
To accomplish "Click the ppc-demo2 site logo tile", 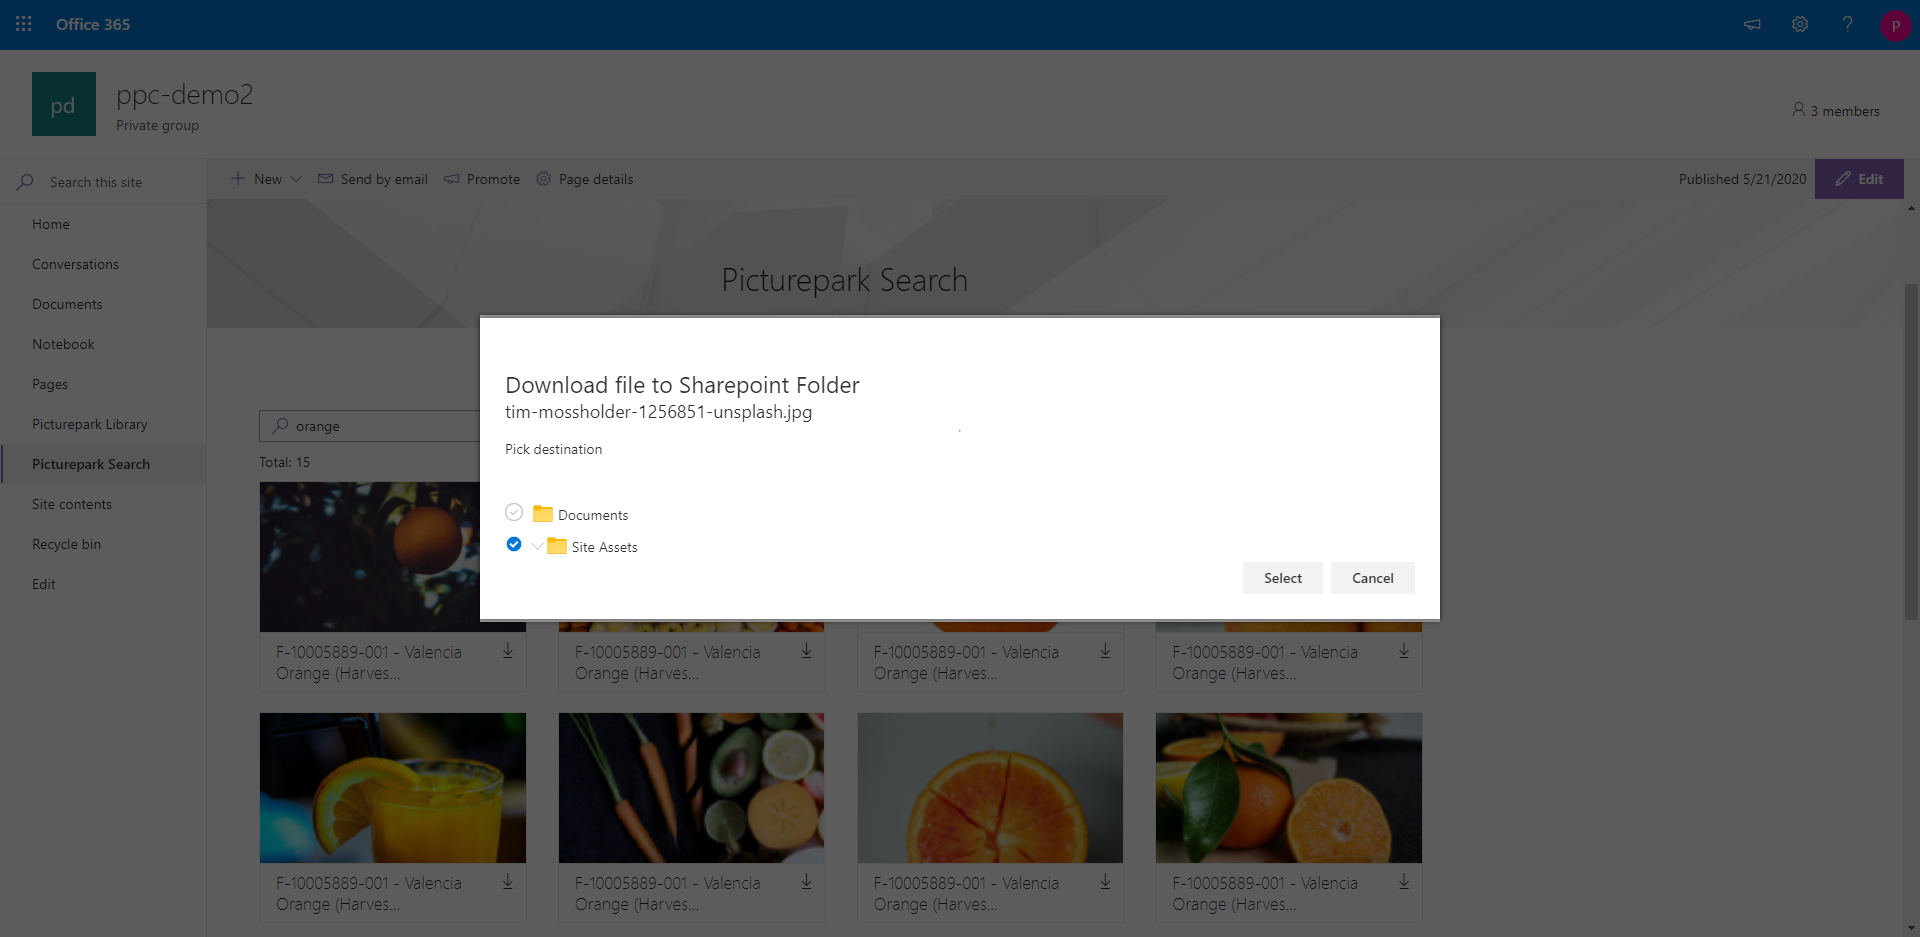I will (x=64, y=104).
